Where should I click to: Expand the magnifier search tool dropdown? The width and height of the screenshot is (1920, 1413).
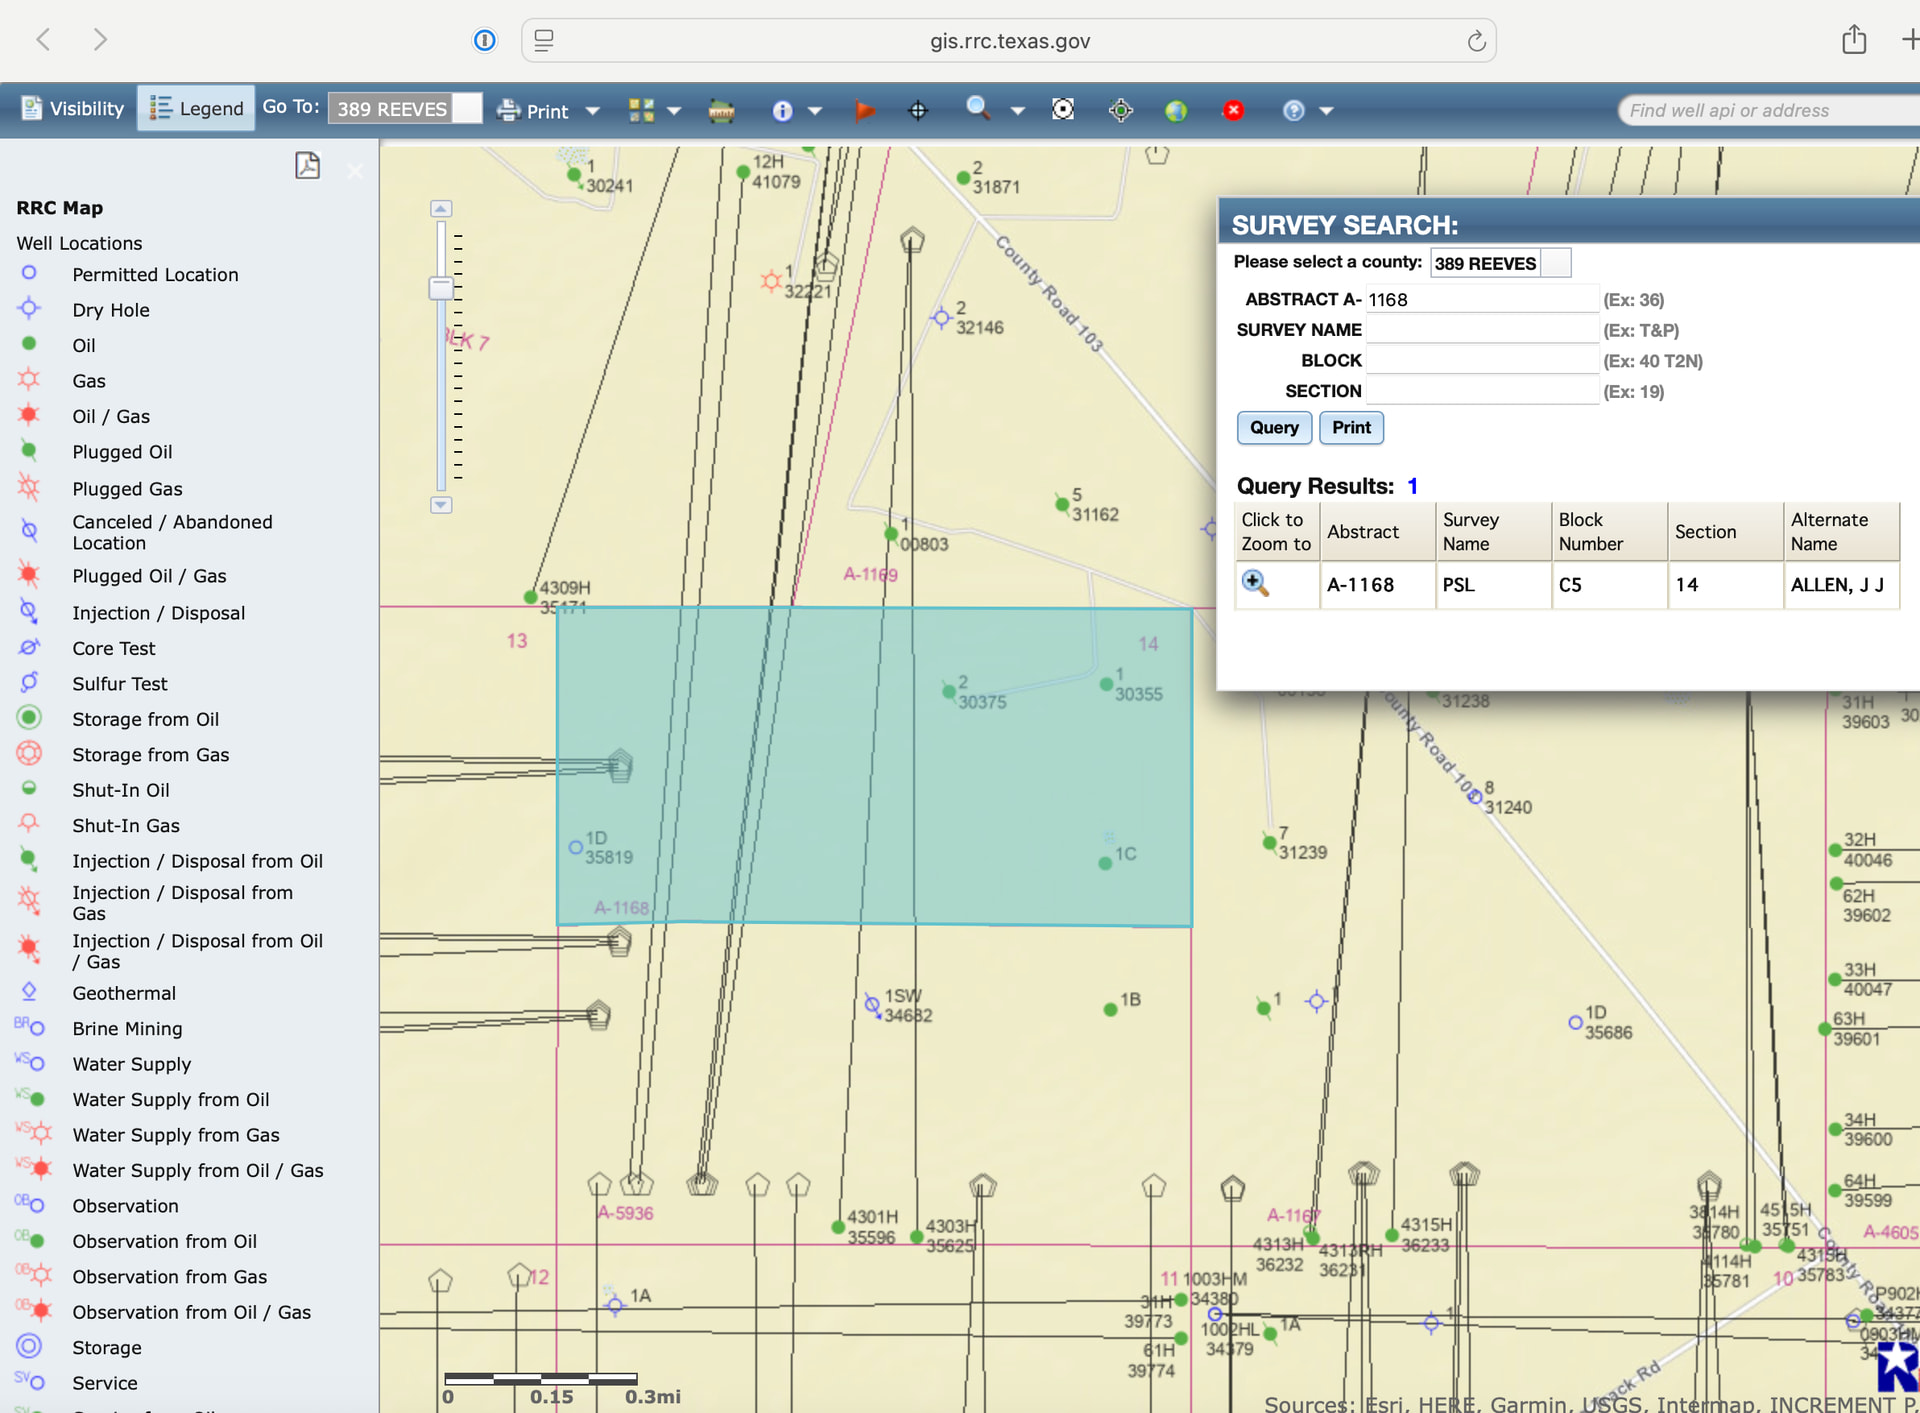1018,111
